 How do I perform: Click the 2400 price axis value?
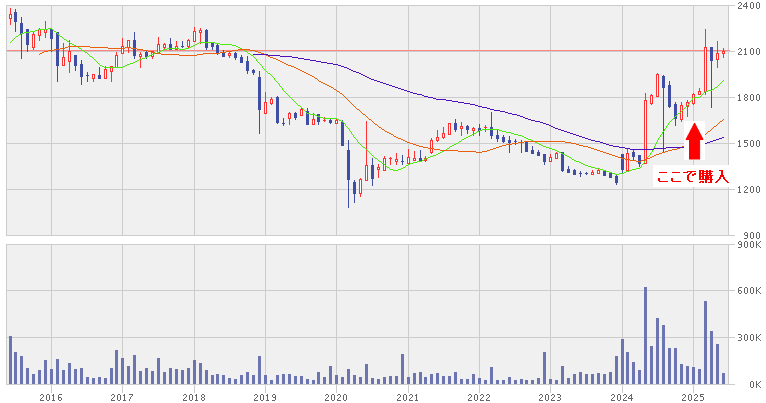[748, 6]
